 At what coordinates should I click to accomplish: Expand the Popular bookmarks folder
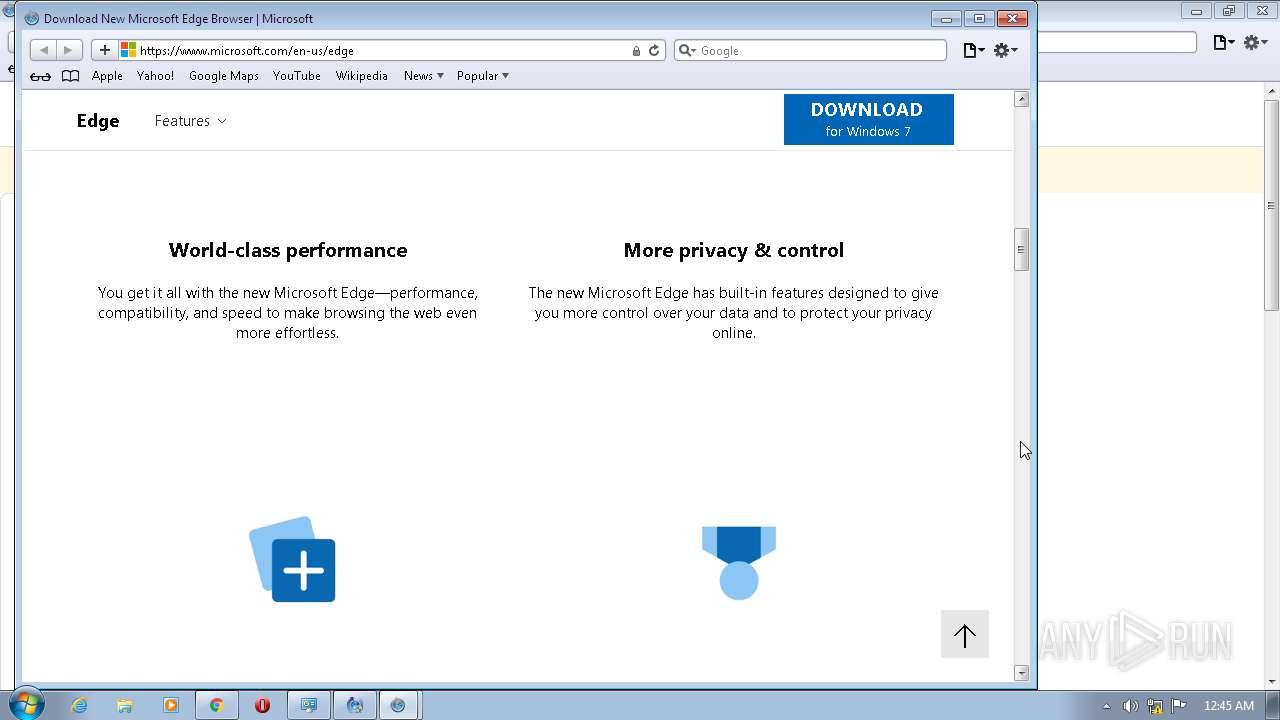[x=483, y=76]
